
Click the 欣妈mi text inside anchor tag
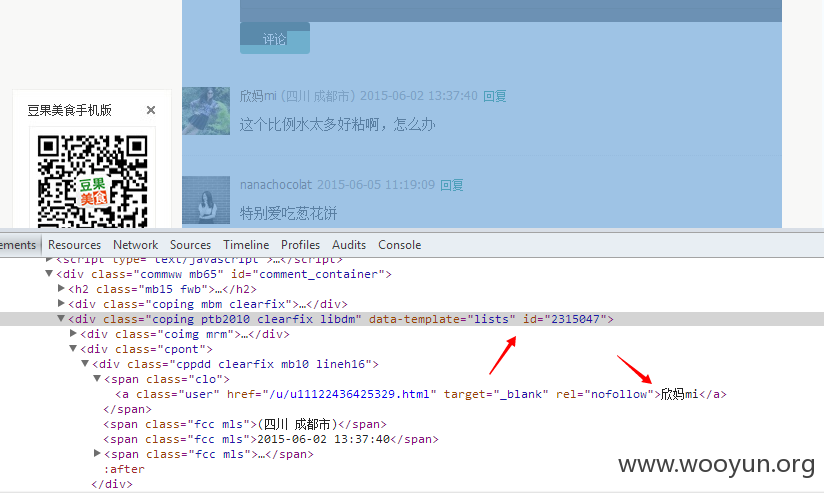tap(679, 394)
